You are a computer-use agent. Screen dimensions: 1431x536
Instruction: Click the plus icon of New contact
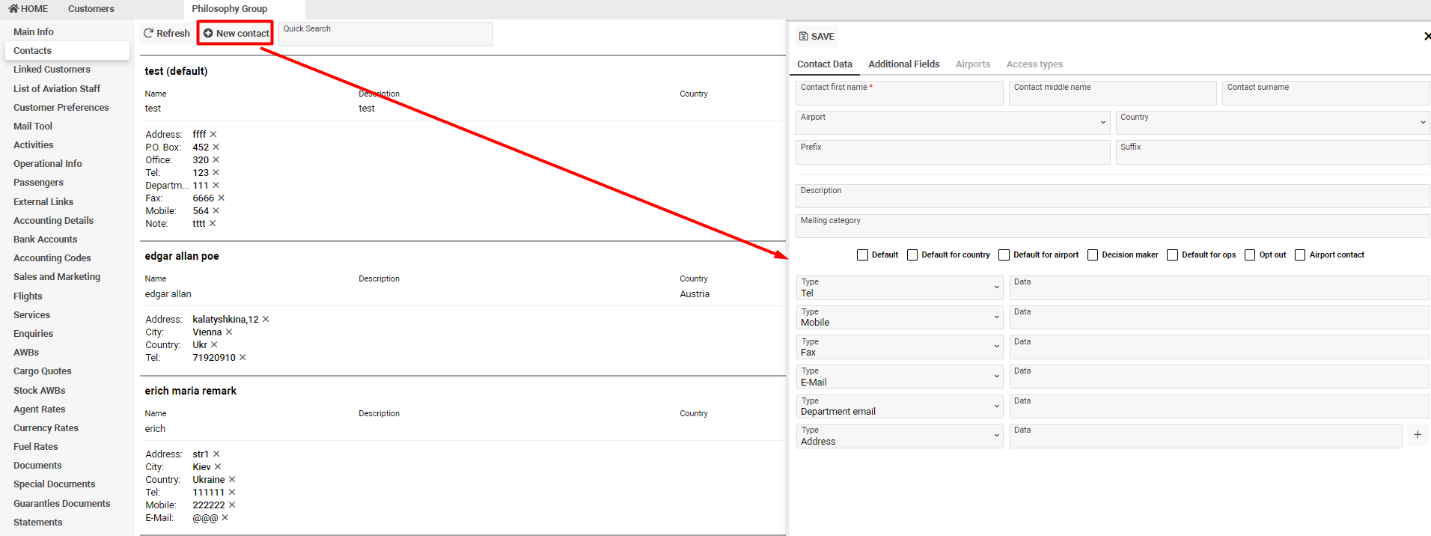(x=208, y=33)
